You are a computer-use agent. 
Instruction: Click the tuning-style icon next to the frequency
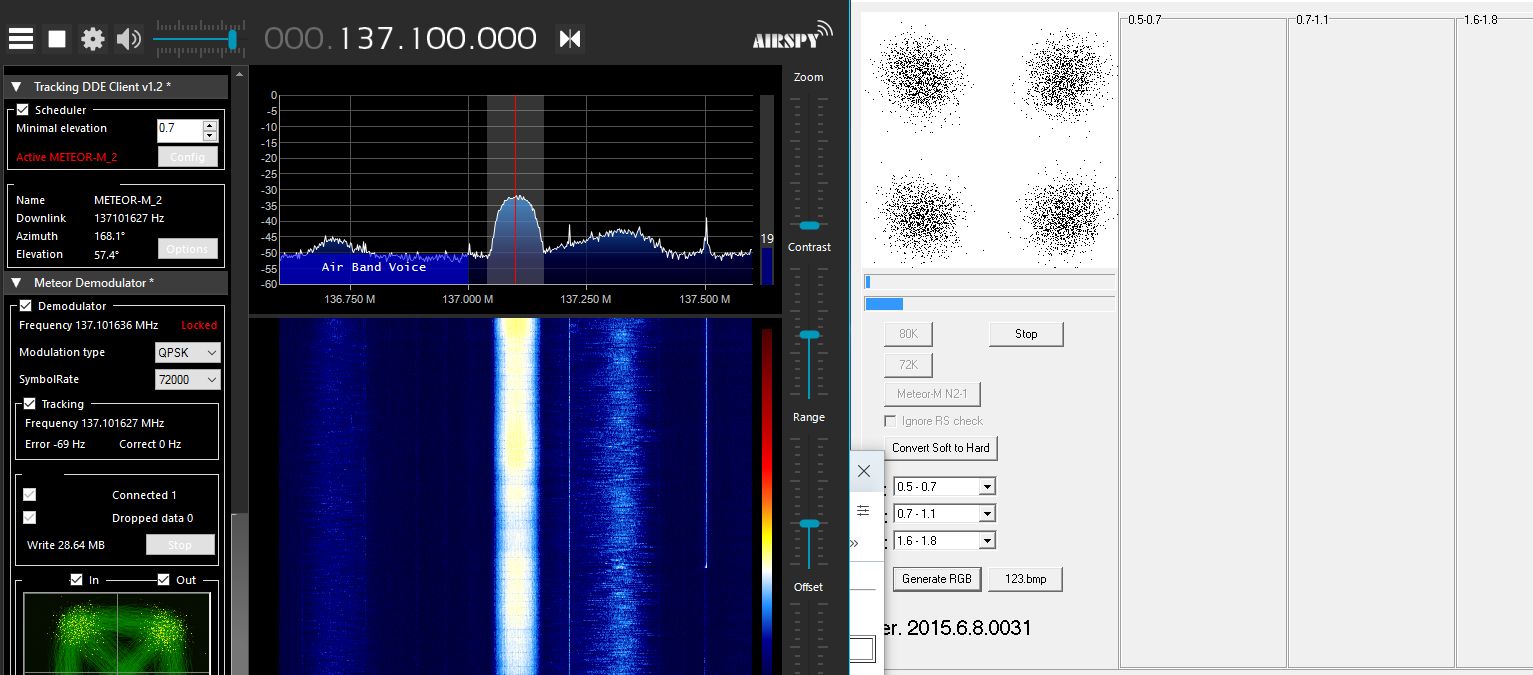(570, 39)
